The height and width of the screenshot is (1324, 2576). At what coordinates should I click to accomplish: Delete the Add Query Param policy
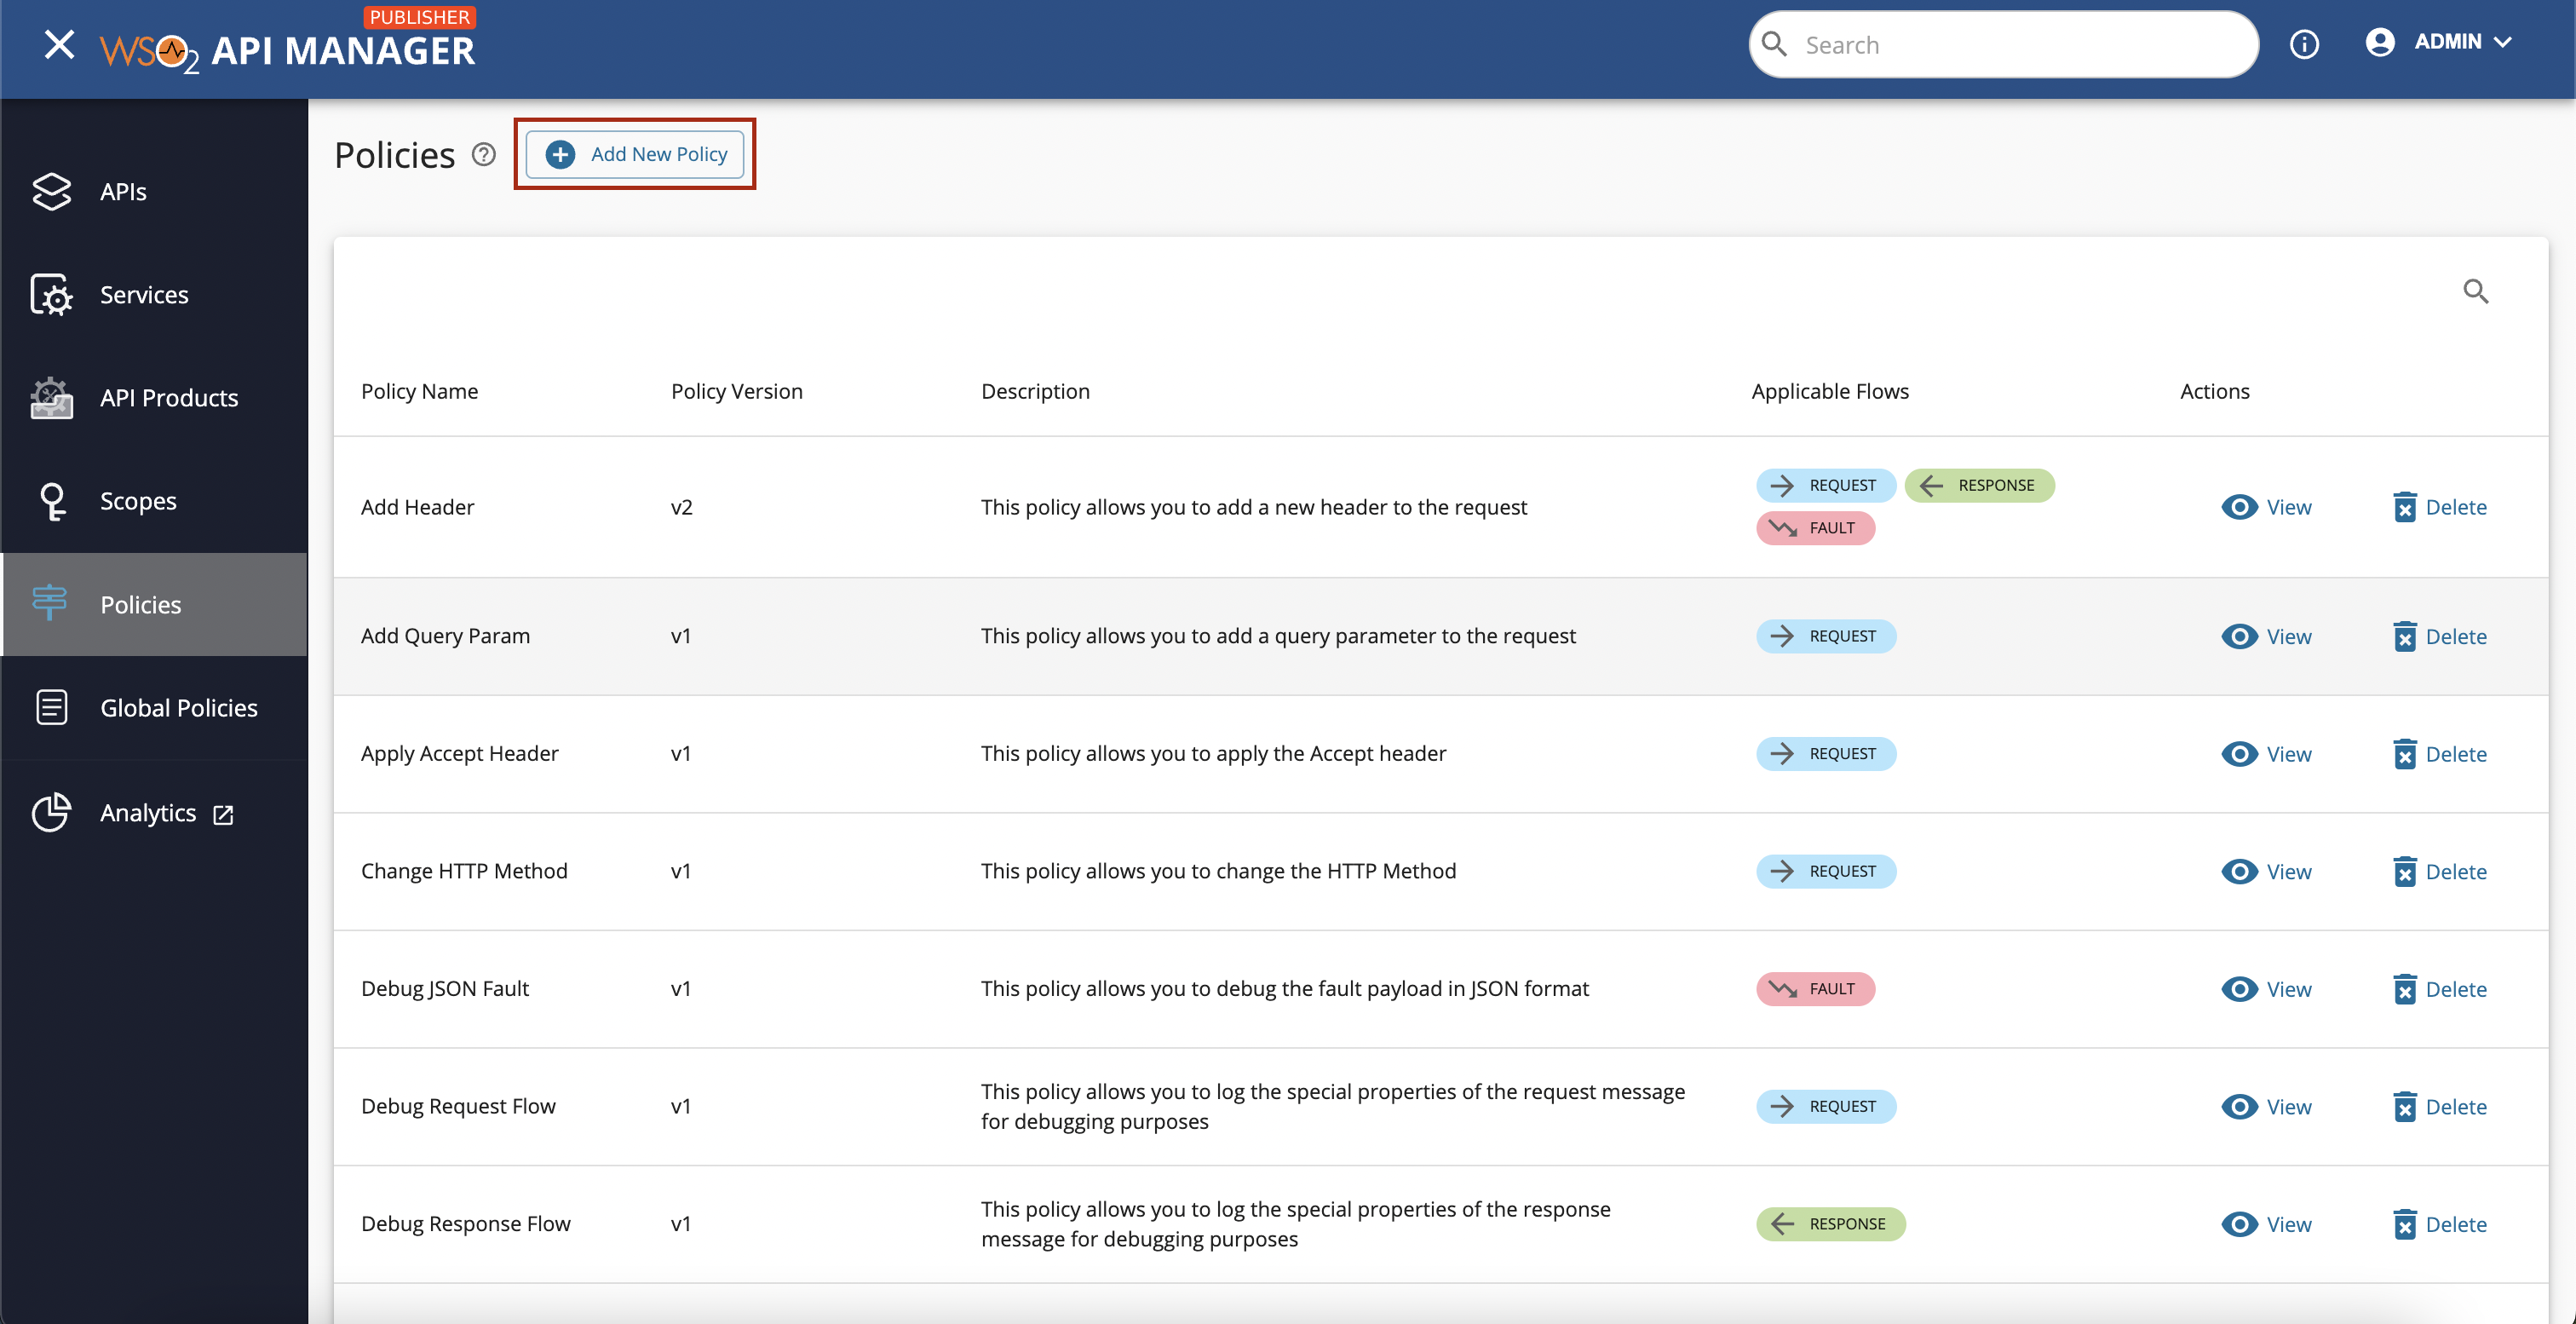point(2440,636)
